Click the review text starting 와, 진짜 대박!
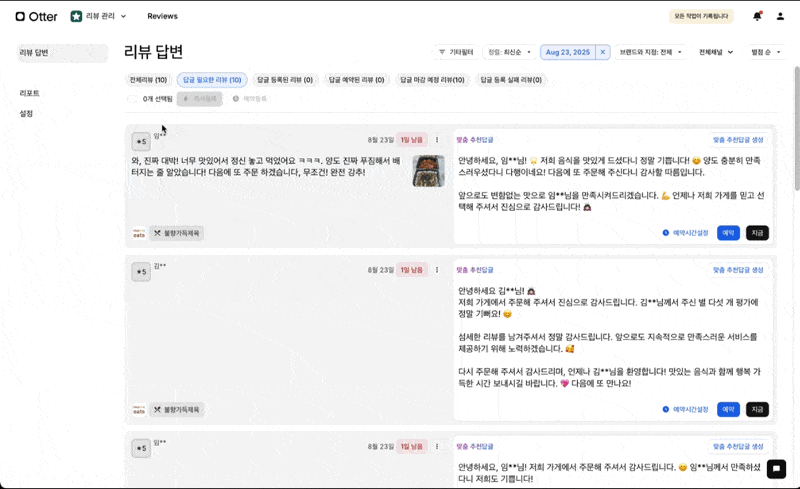800x489 pixels. pos(266,166)
